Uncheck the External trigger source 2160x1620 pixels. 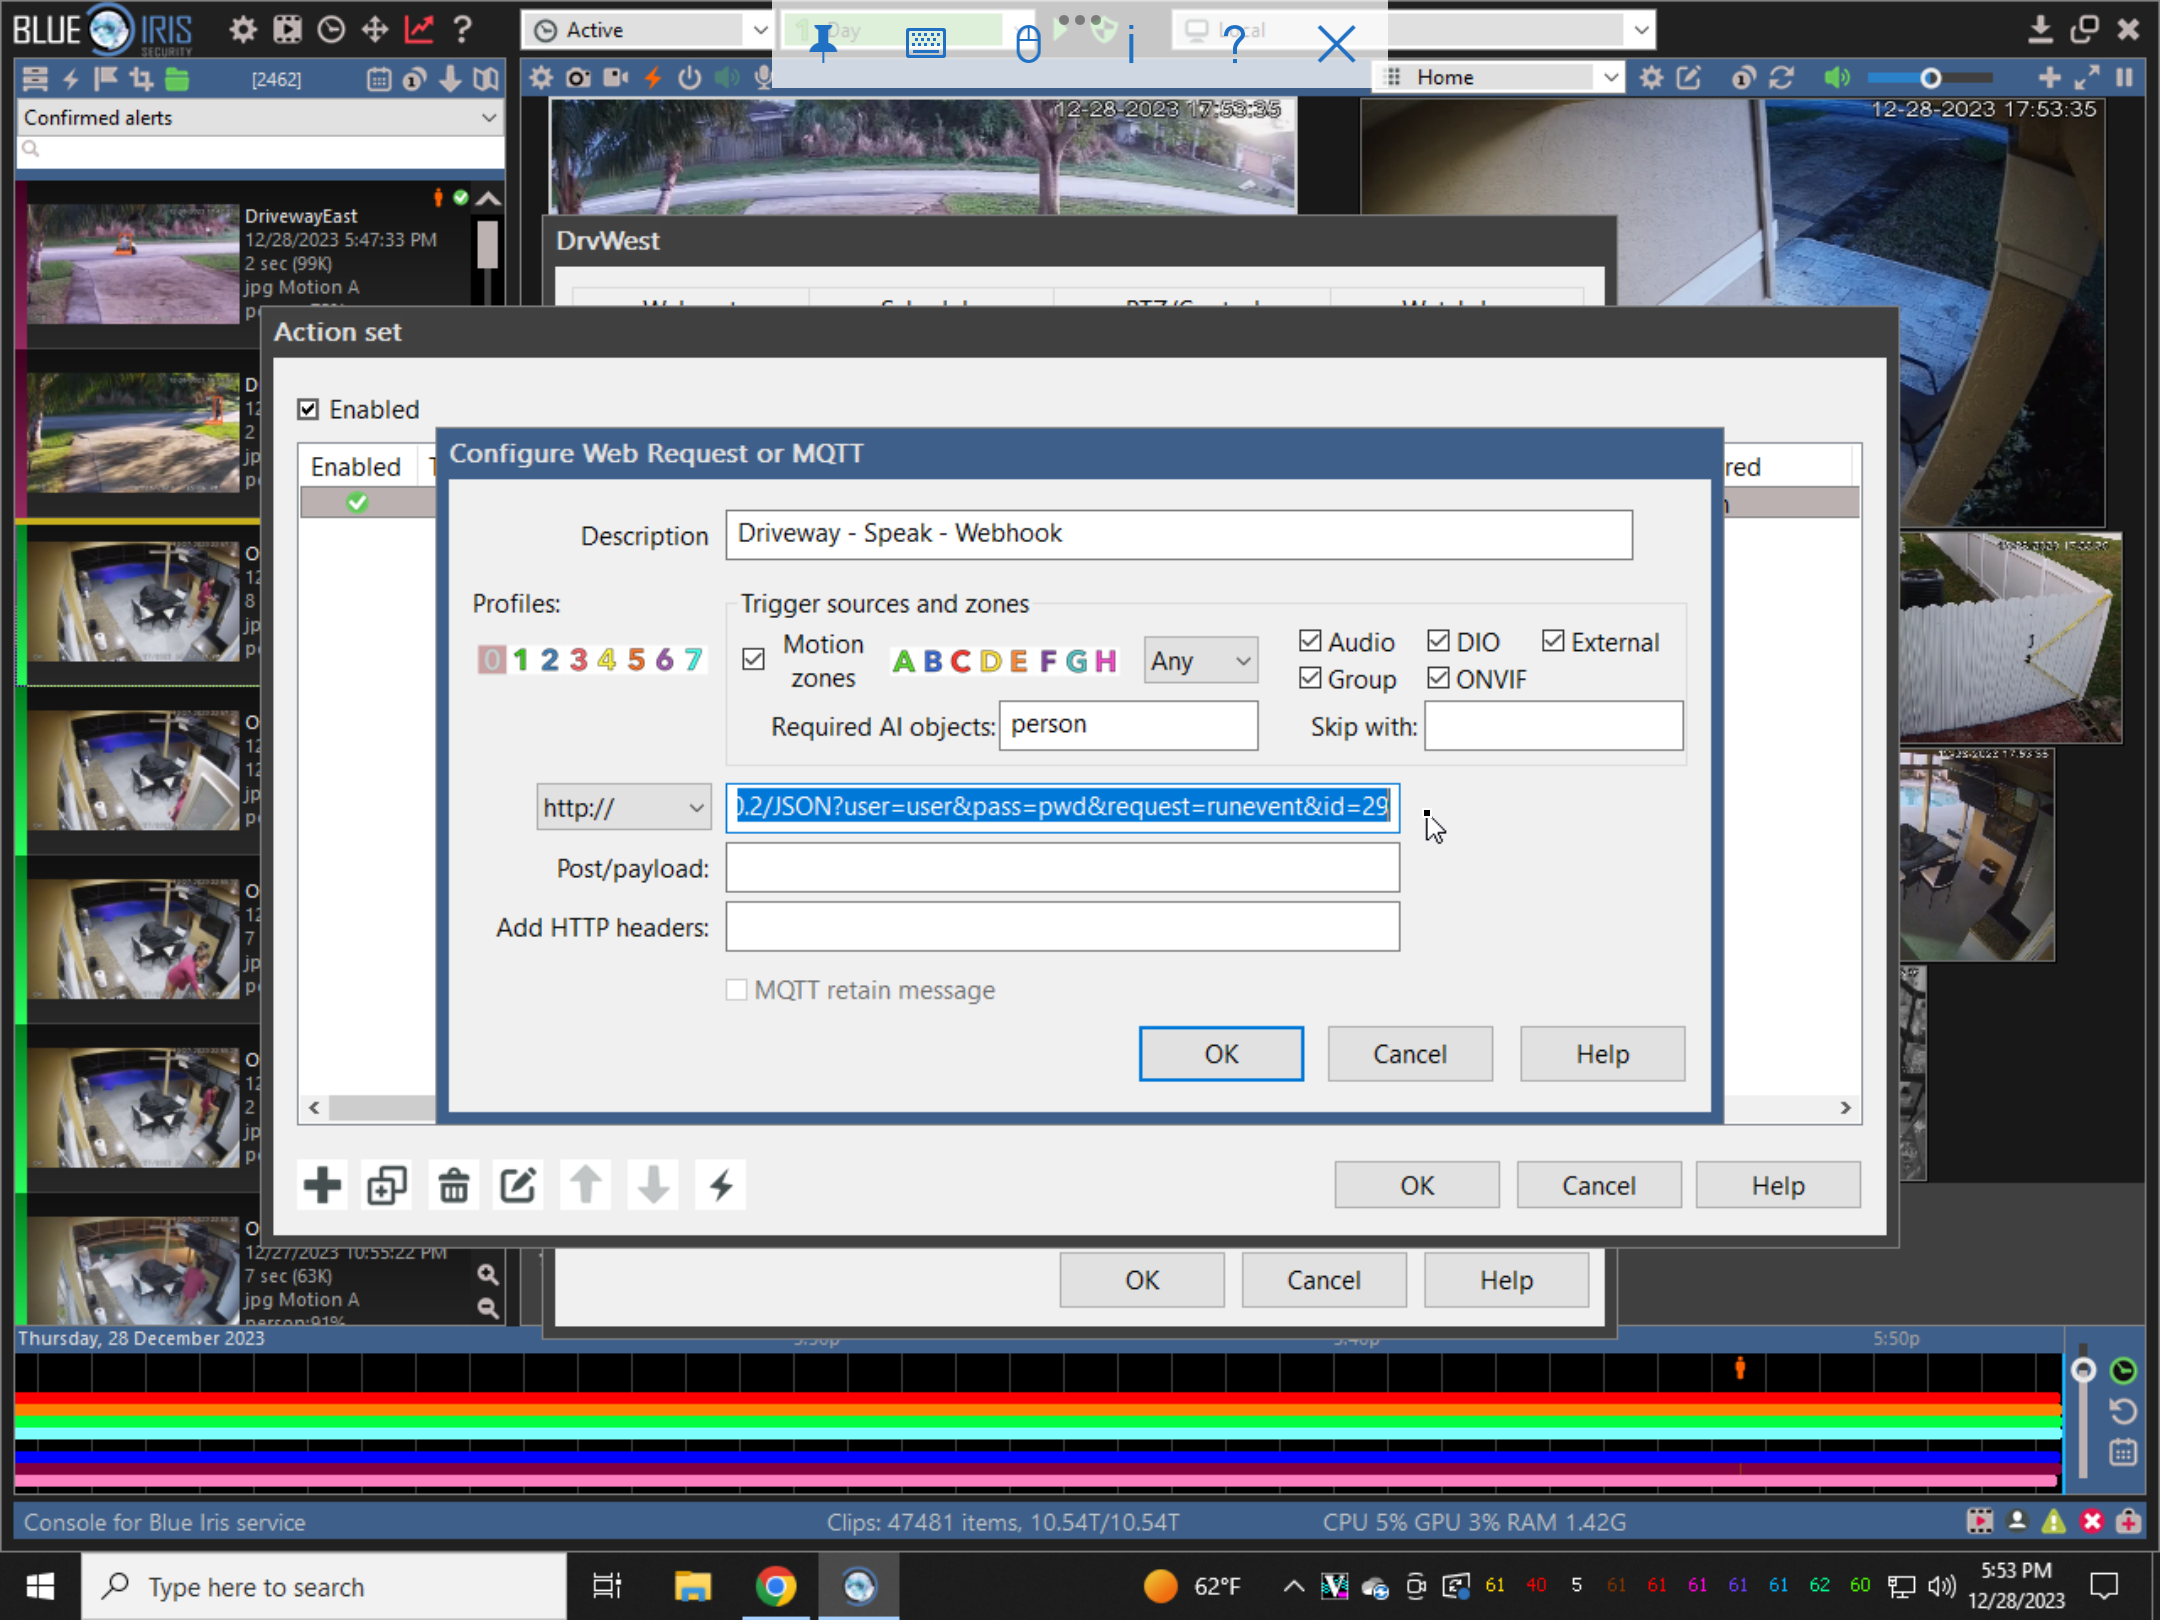pyautogui.click(x=1553, y=641)
